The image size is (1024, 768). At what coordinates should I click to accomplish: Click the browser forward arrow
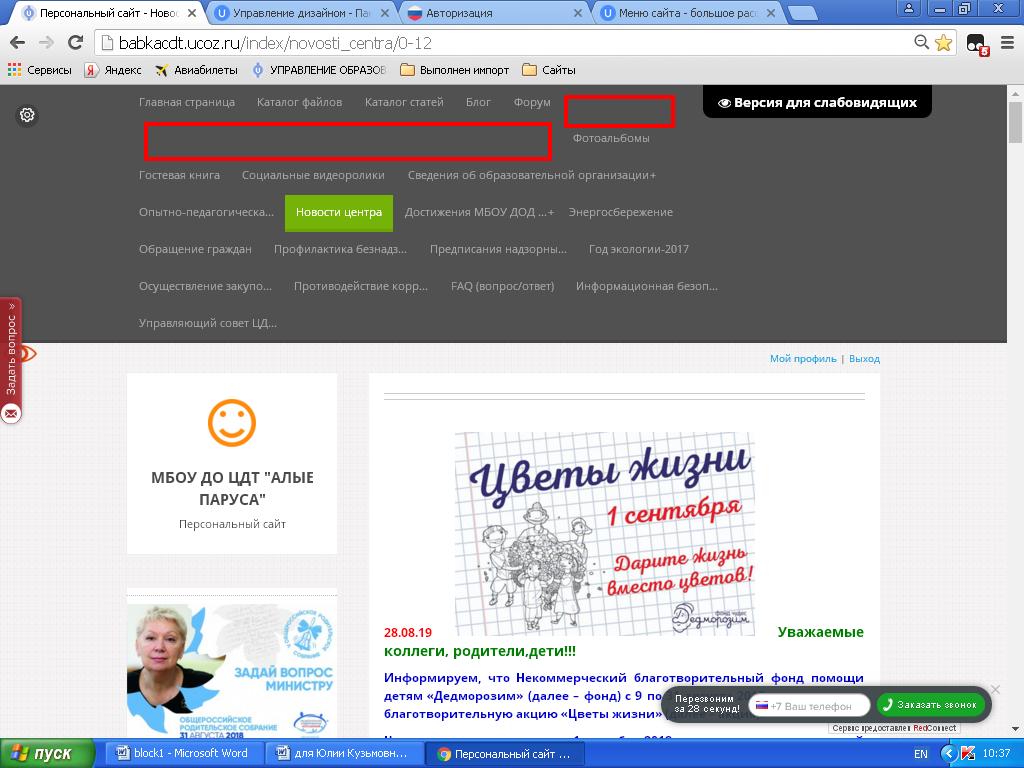[46, 43]
